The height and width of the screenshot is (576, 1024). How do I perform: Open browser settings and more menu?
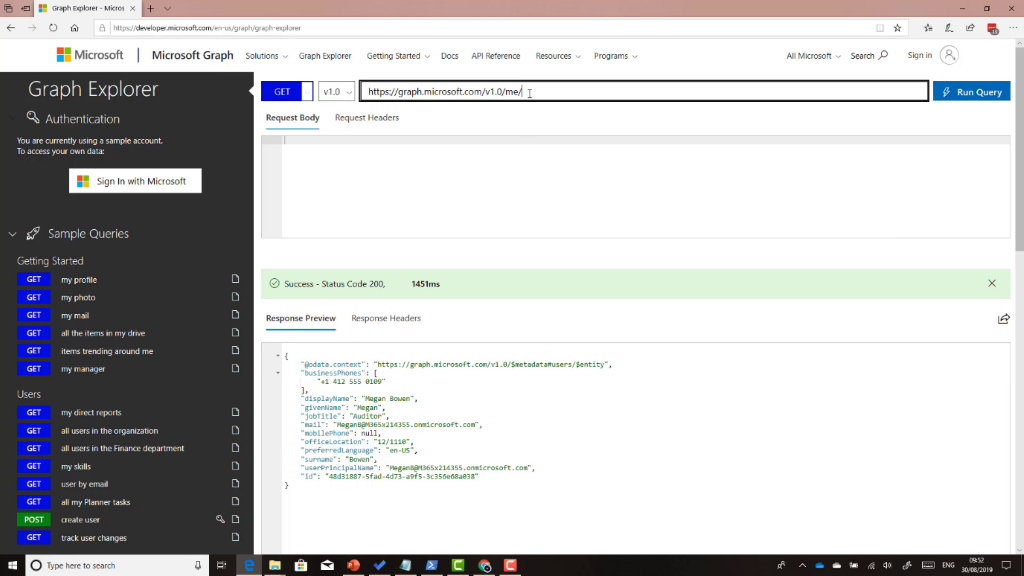click(1013, 27)
